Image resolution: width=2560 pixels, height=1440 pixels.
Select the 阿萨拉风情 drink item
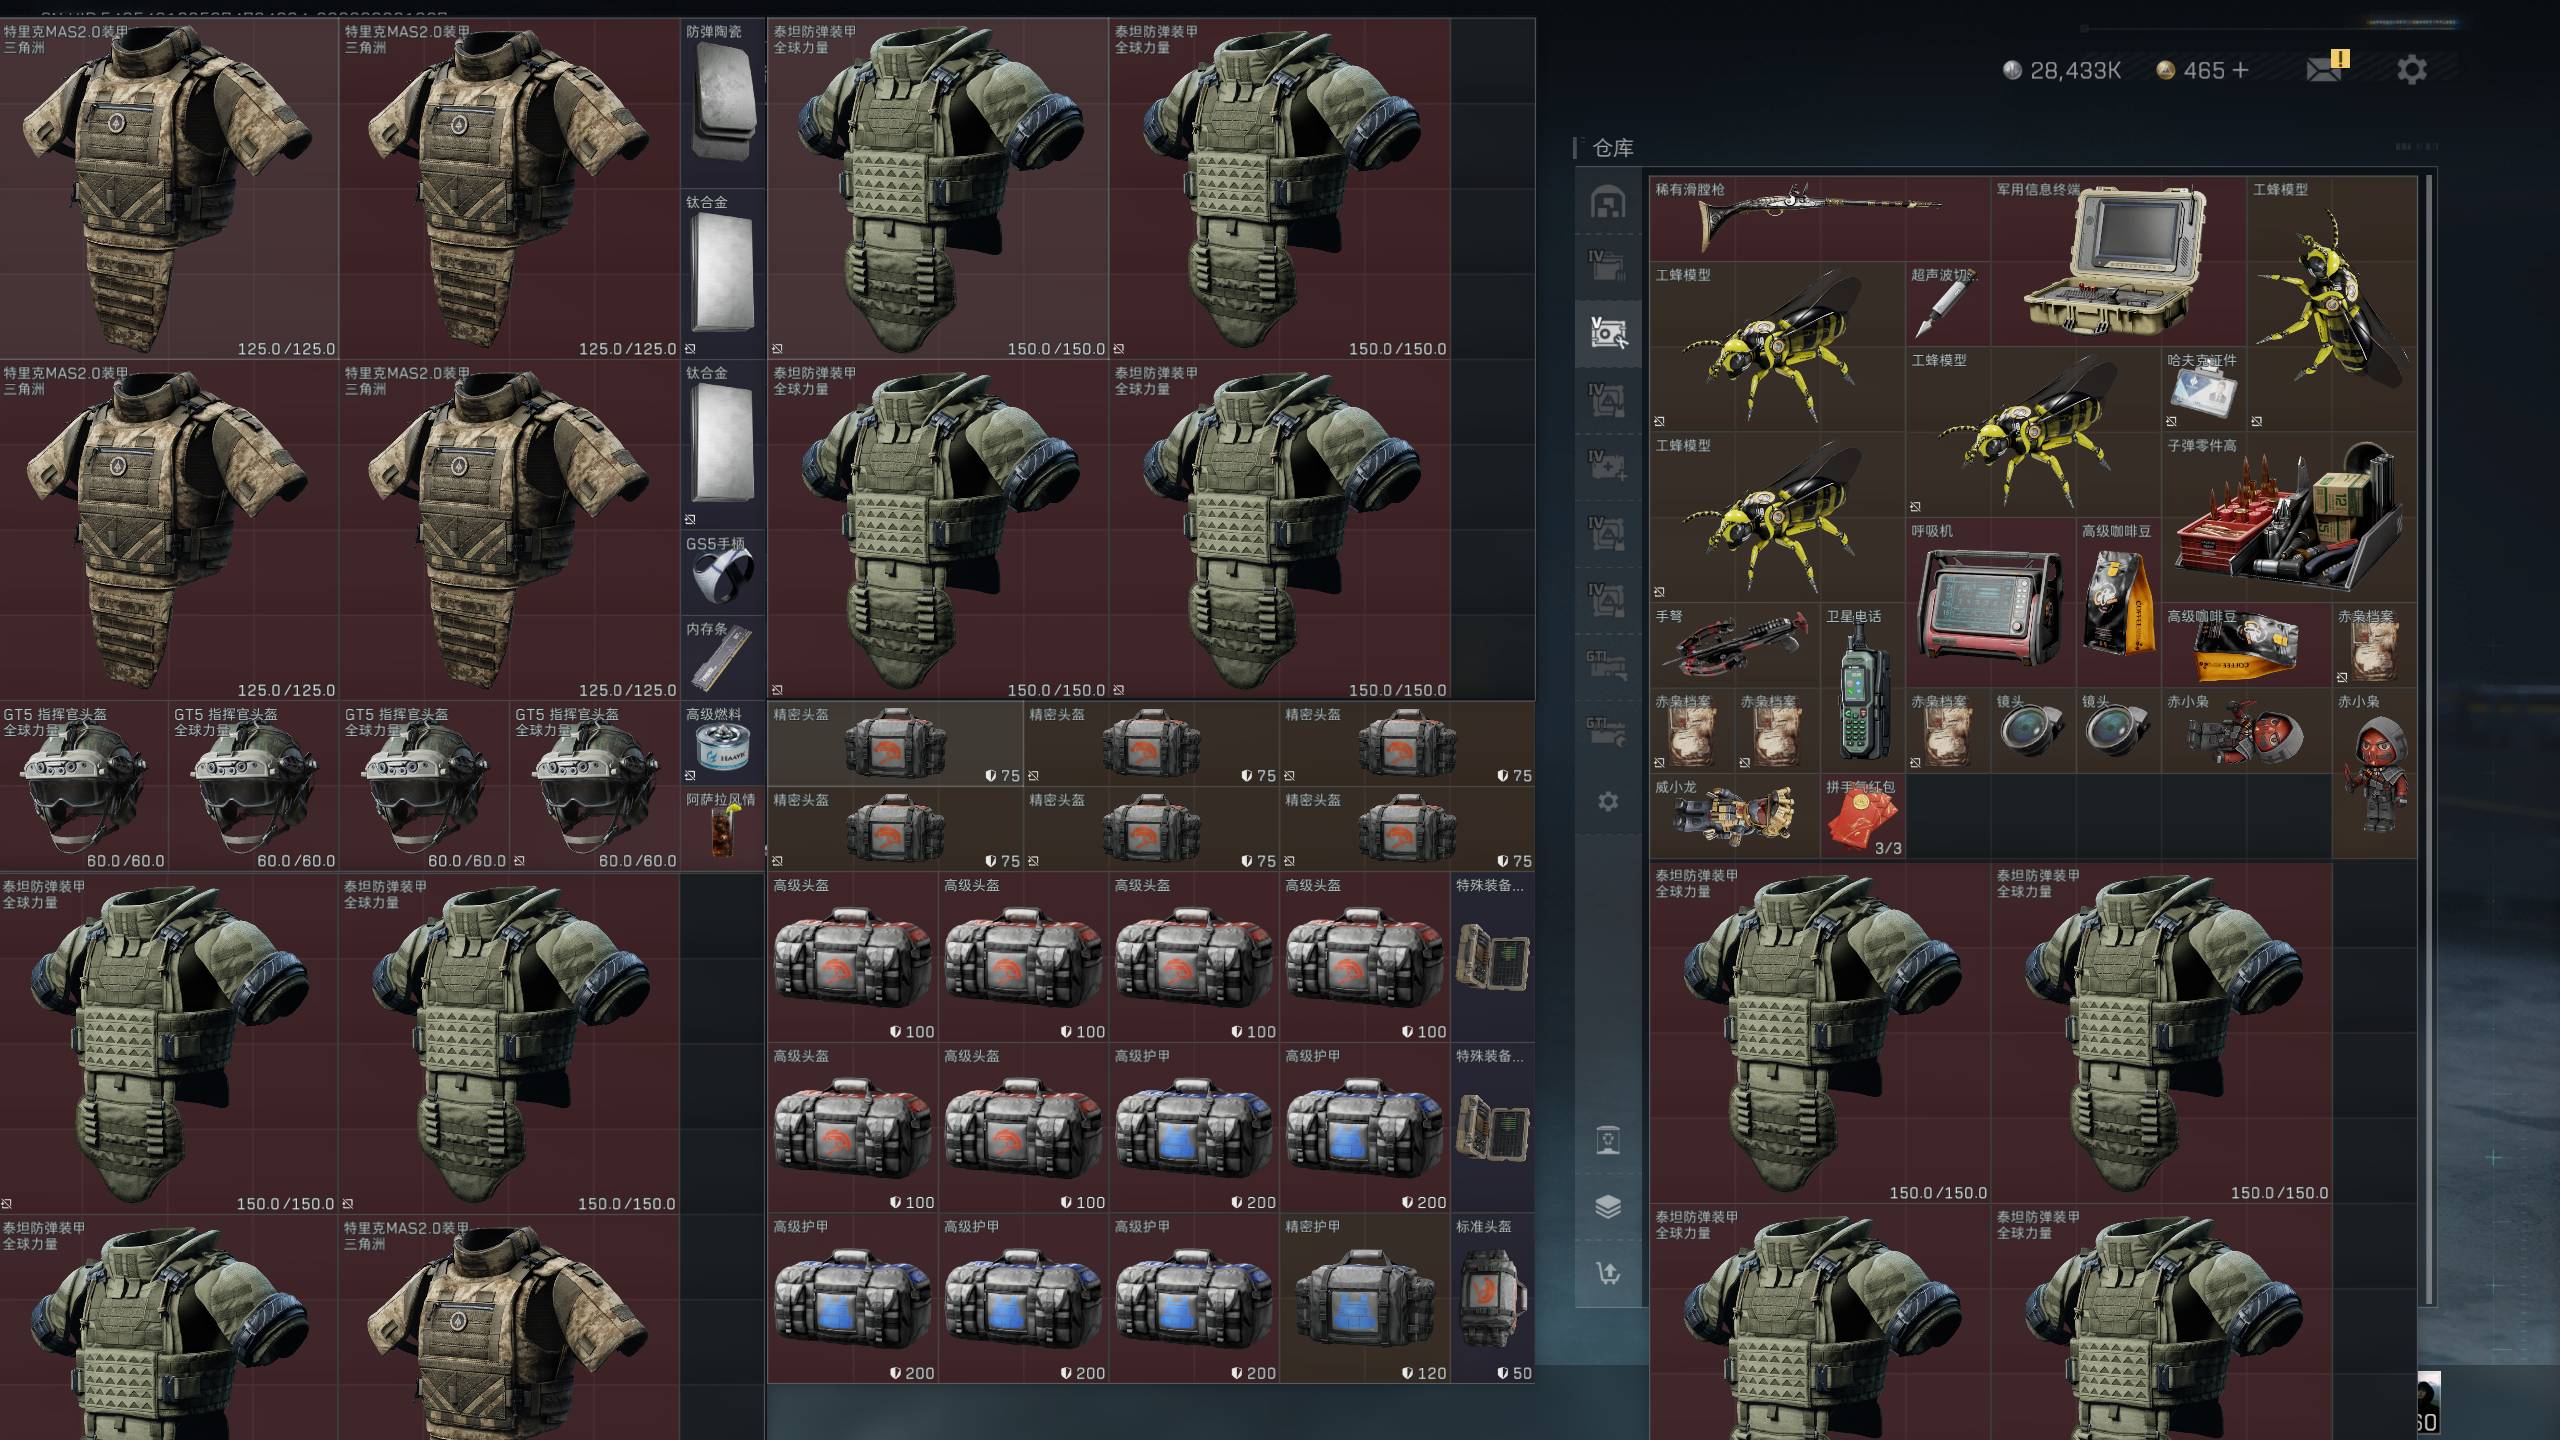point(722,828)
